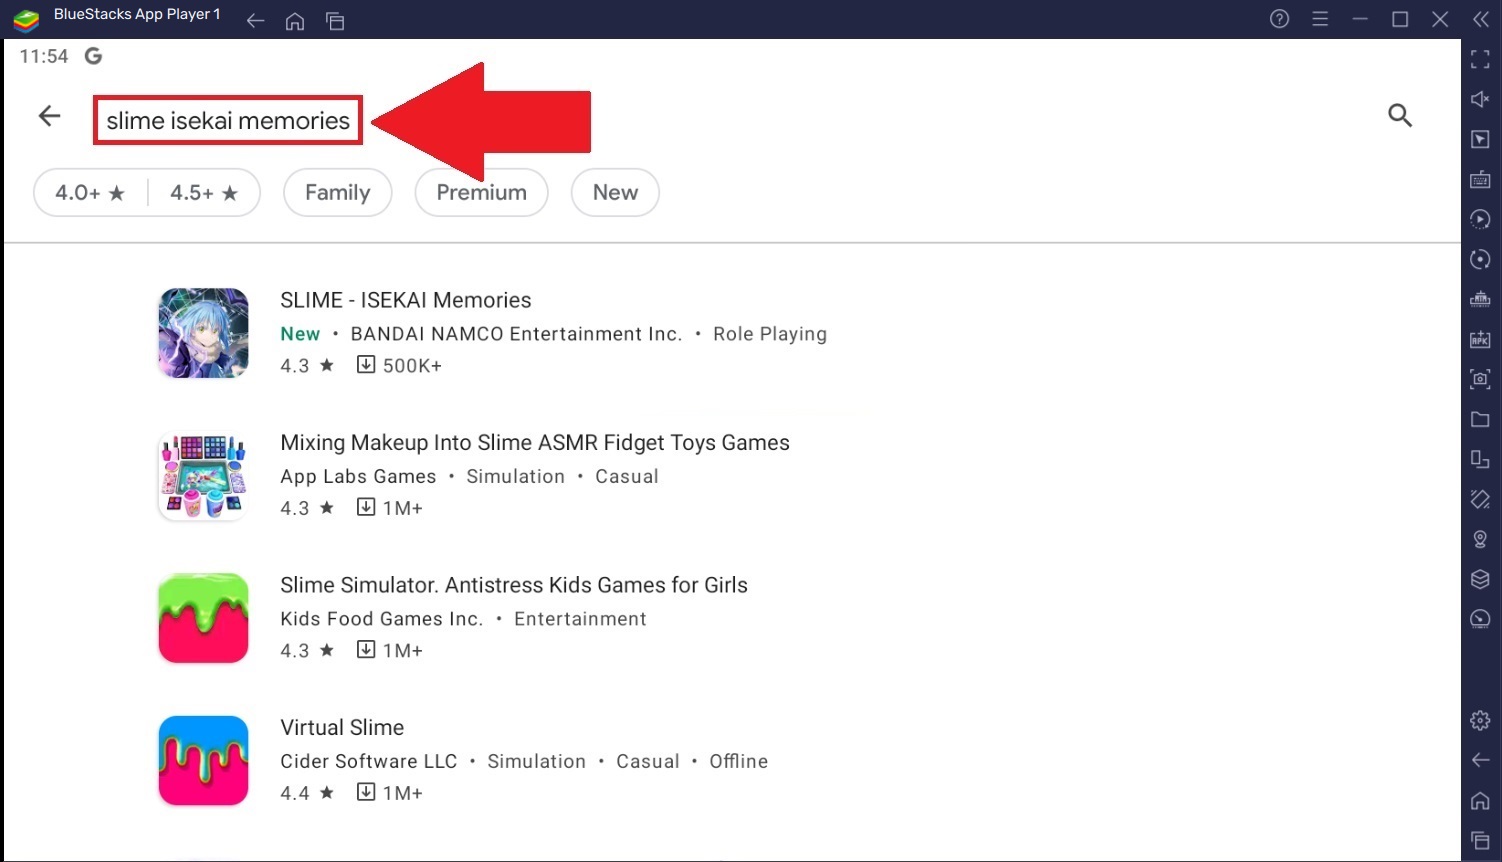1502x862 pixels.
Task: Click the sidebar speedometer eco mode icon
Action: pos(1481,619)
